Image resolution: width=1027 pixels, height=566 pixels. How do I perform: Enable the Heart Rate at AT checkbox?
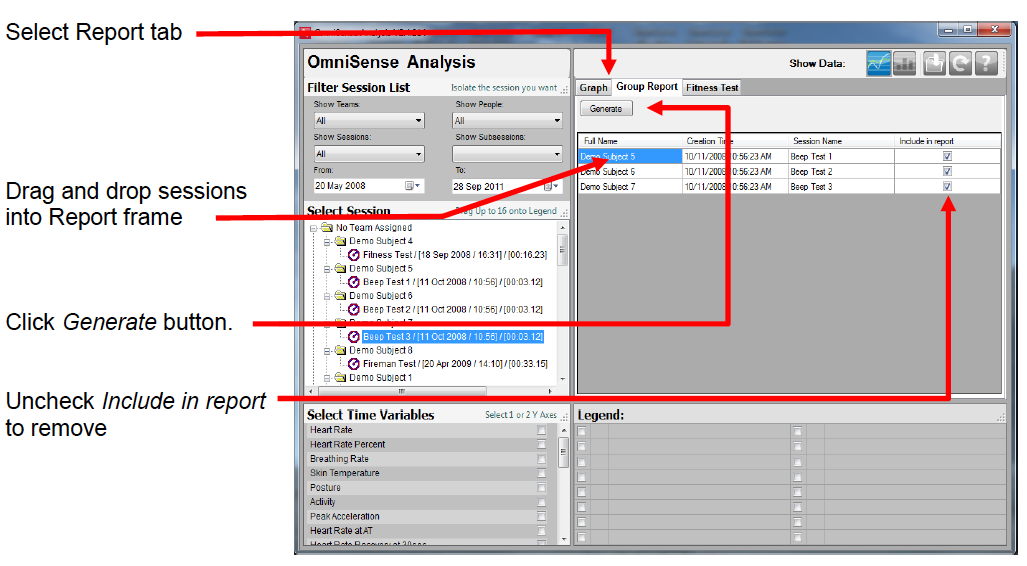point(541,531)
